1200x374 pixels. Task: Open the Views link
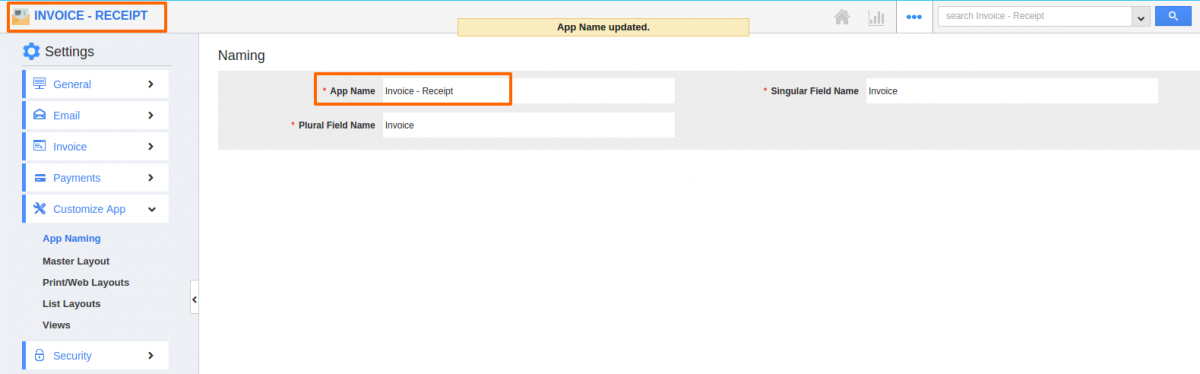pyautogui.click(x=56, y=325)
